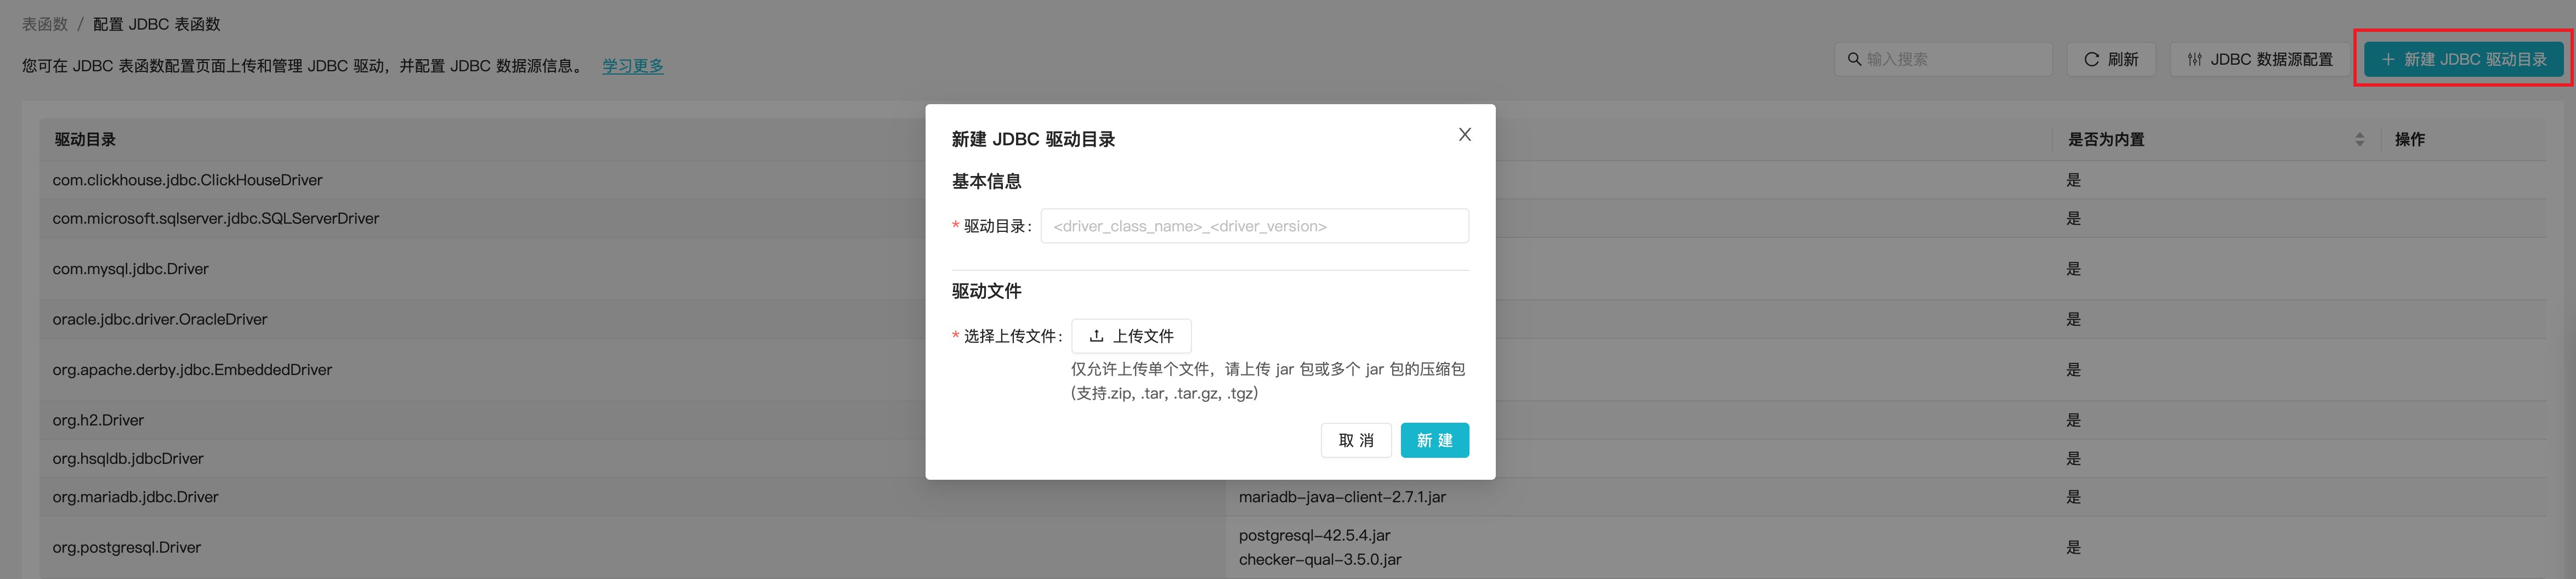Select oracle.jdbc.driver.OracleDriver entry
The image size is (2576, 579).
(160, 319)
